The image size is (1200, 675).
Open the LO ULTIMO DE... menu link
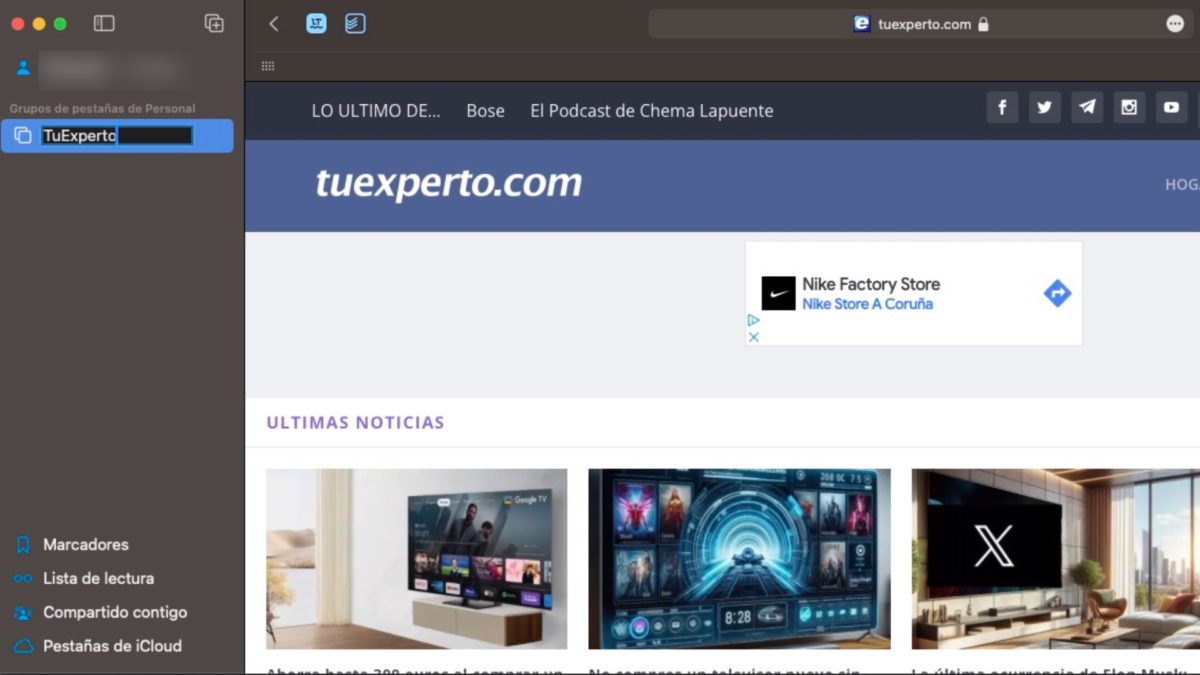376,111
